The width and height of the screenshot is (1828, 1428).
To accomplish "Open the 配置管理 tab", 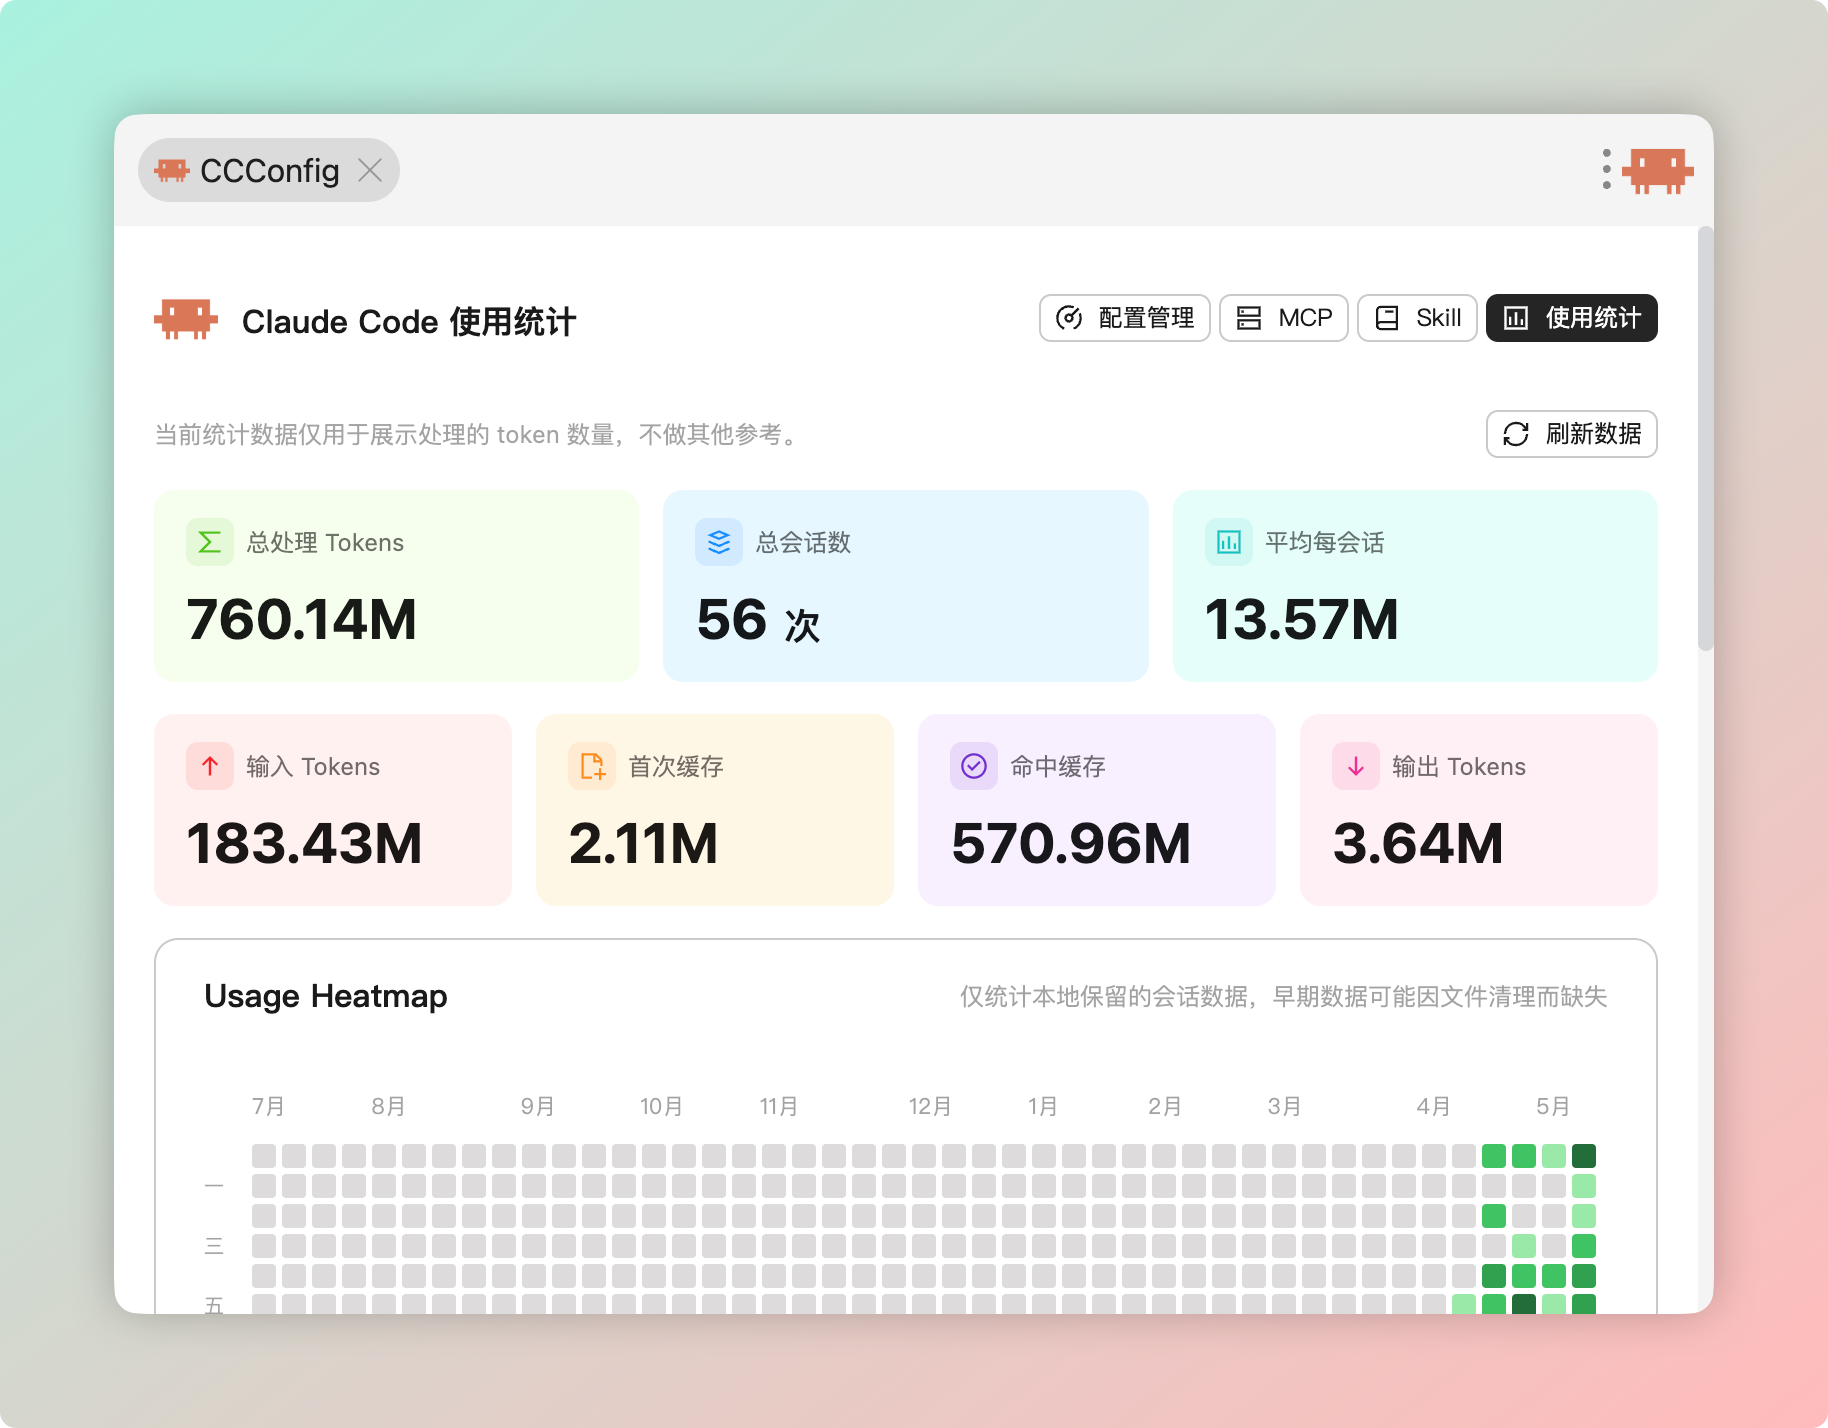I will pos(1124,318).
